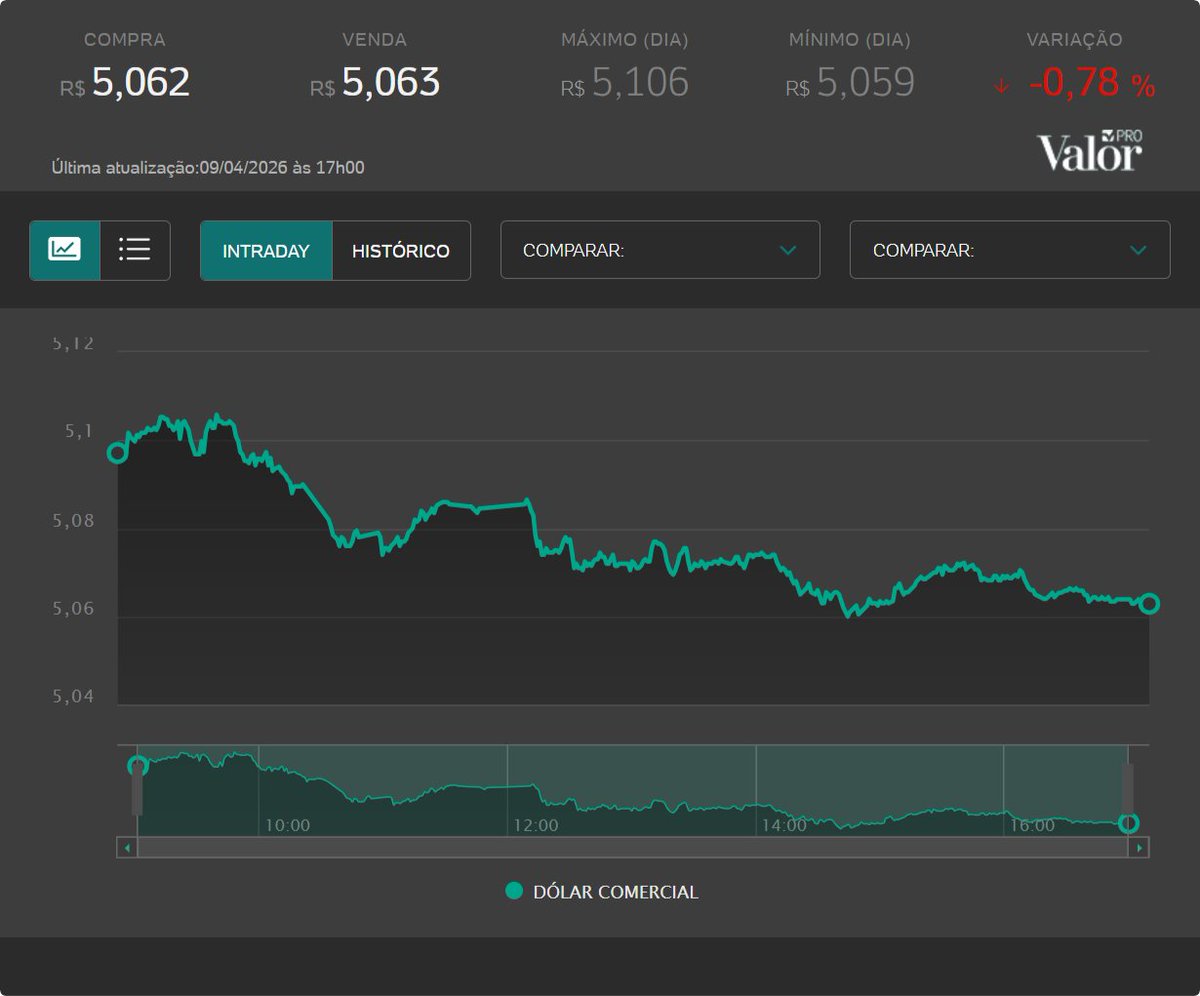This screenshot has height=996, width=1200.
Task: Switch to list view icon
Action: pos(135,250)
